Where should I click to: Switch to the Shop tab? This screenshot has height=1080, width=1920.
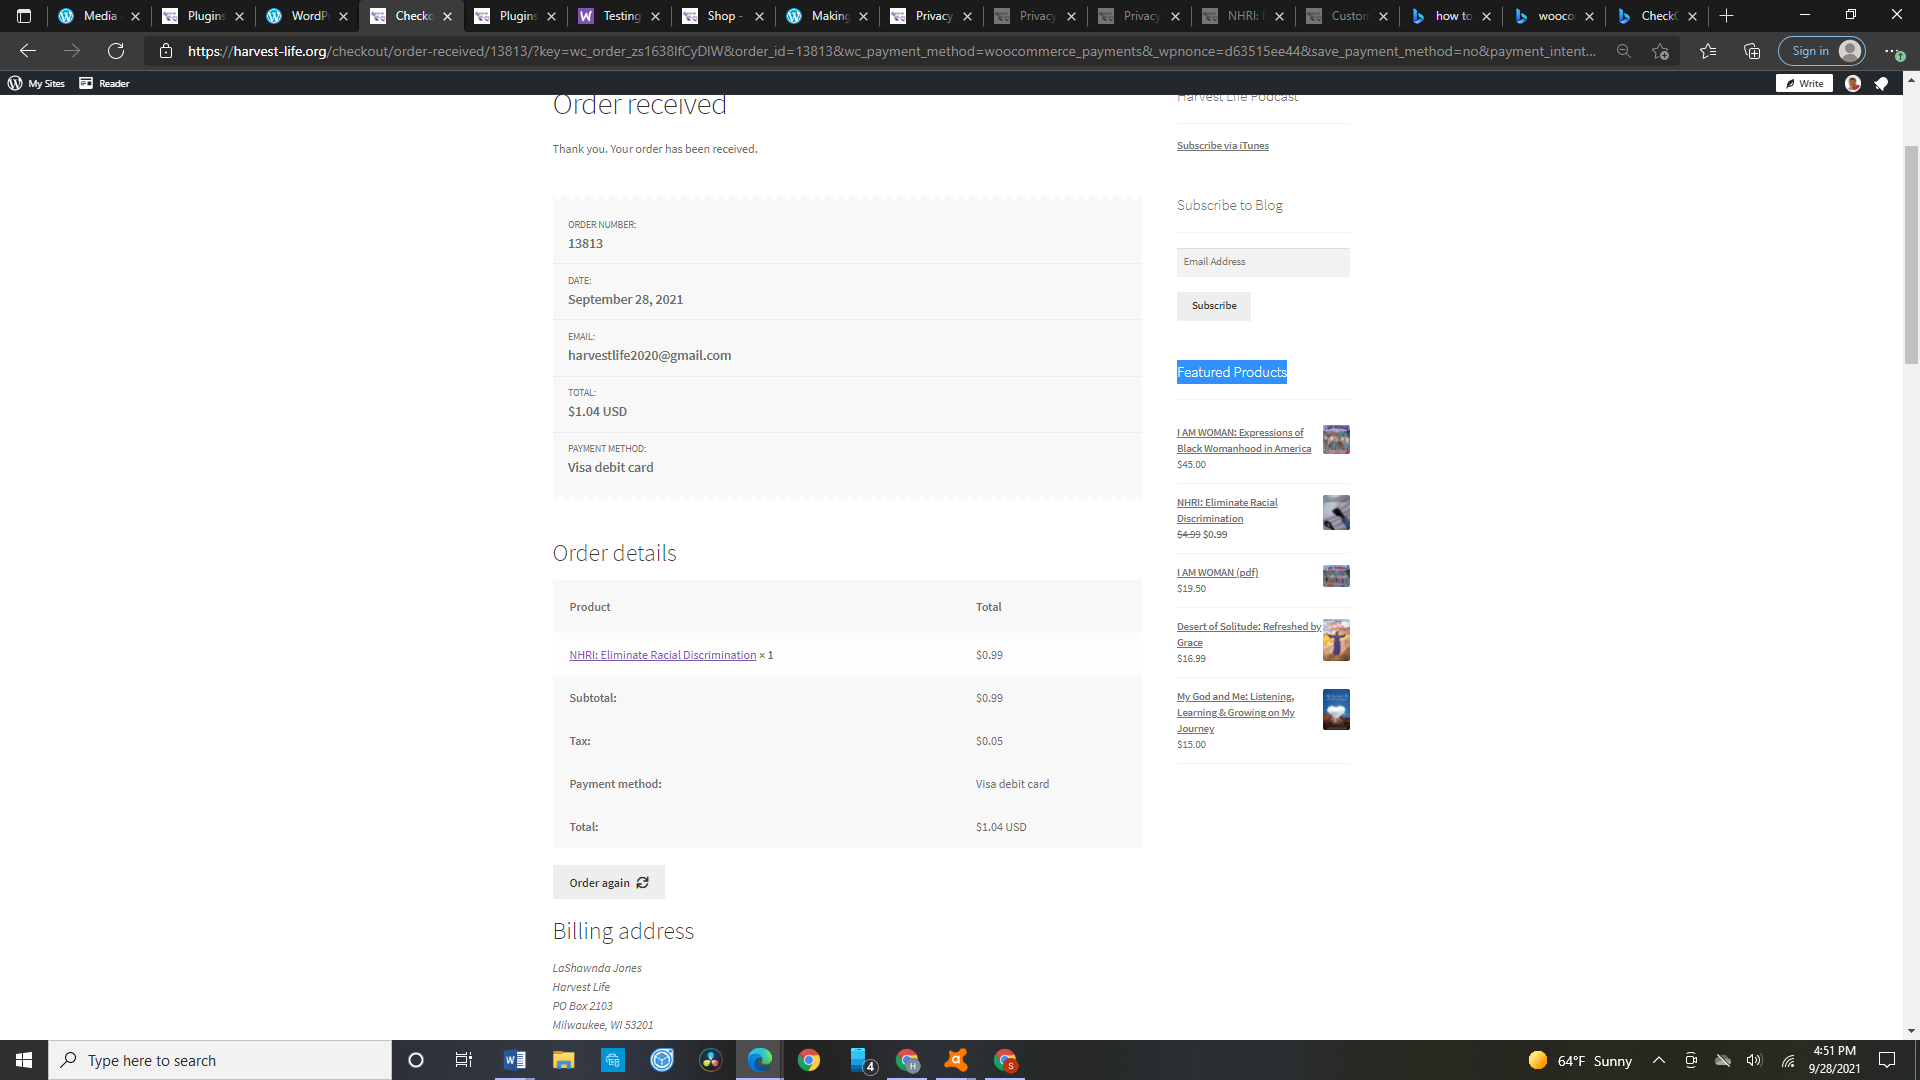720,16
